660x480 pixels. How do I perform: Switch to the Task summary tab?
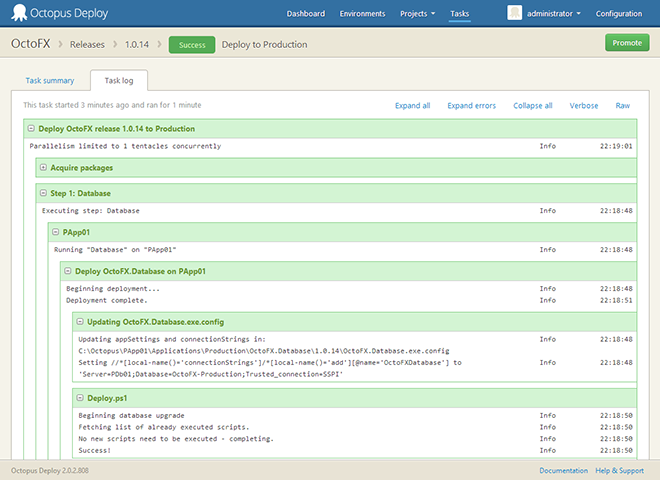pos(50,80)
